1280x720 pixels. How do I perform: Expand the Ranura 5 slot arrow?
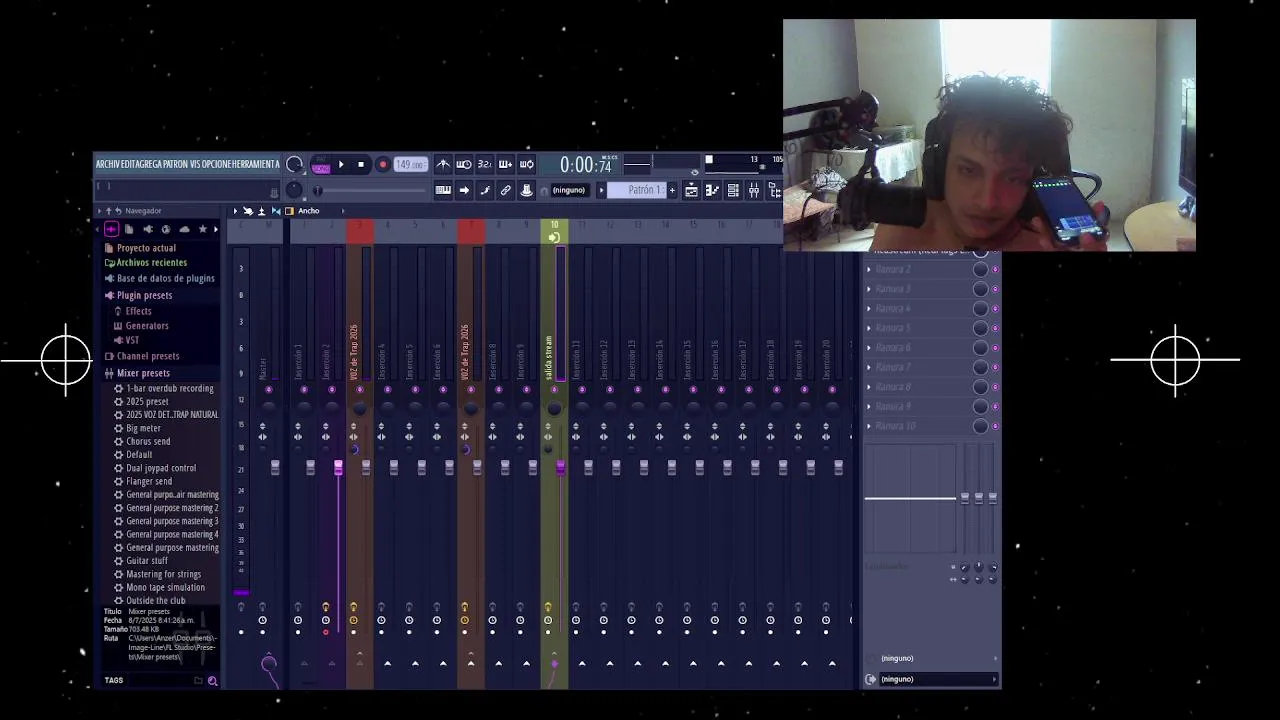pyautogui.click(x=869, y=328)
